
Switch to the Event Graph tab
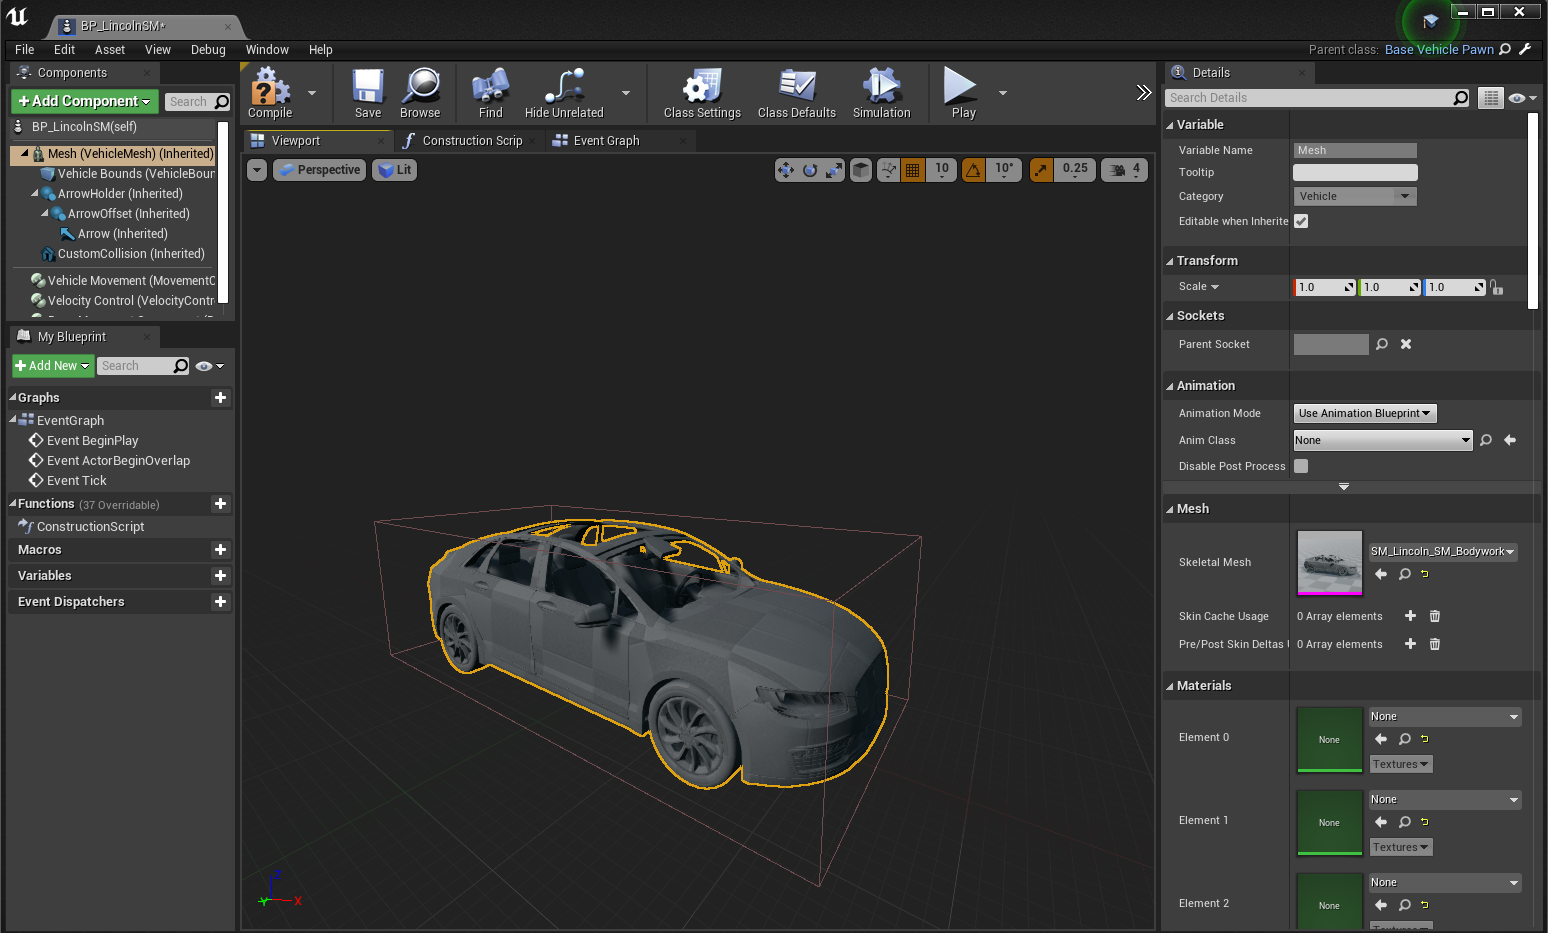(604, 140)
